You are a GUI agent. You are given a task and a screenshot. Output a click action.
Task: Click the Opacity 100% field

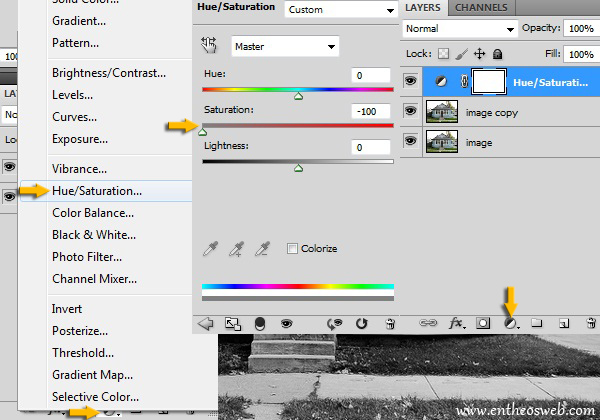point(582,29)
